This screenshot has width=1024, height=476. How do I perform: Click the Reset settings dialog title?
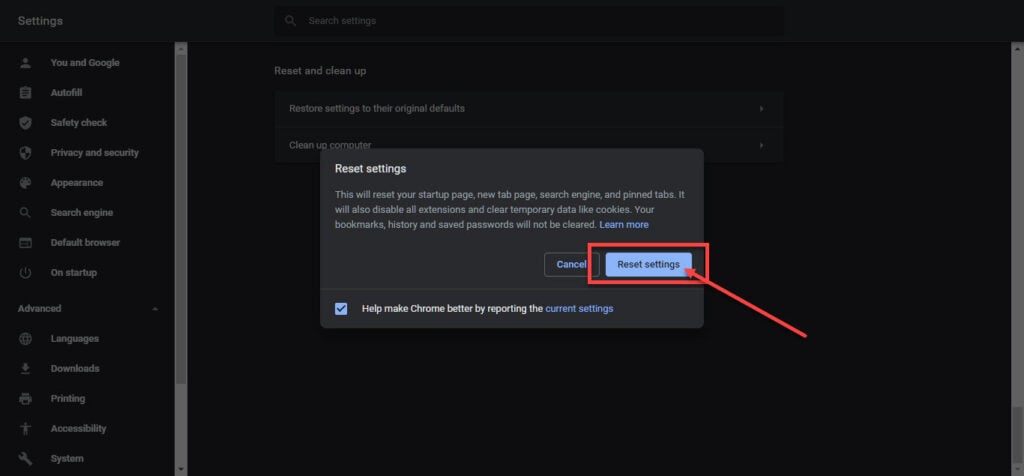(370, 168)
